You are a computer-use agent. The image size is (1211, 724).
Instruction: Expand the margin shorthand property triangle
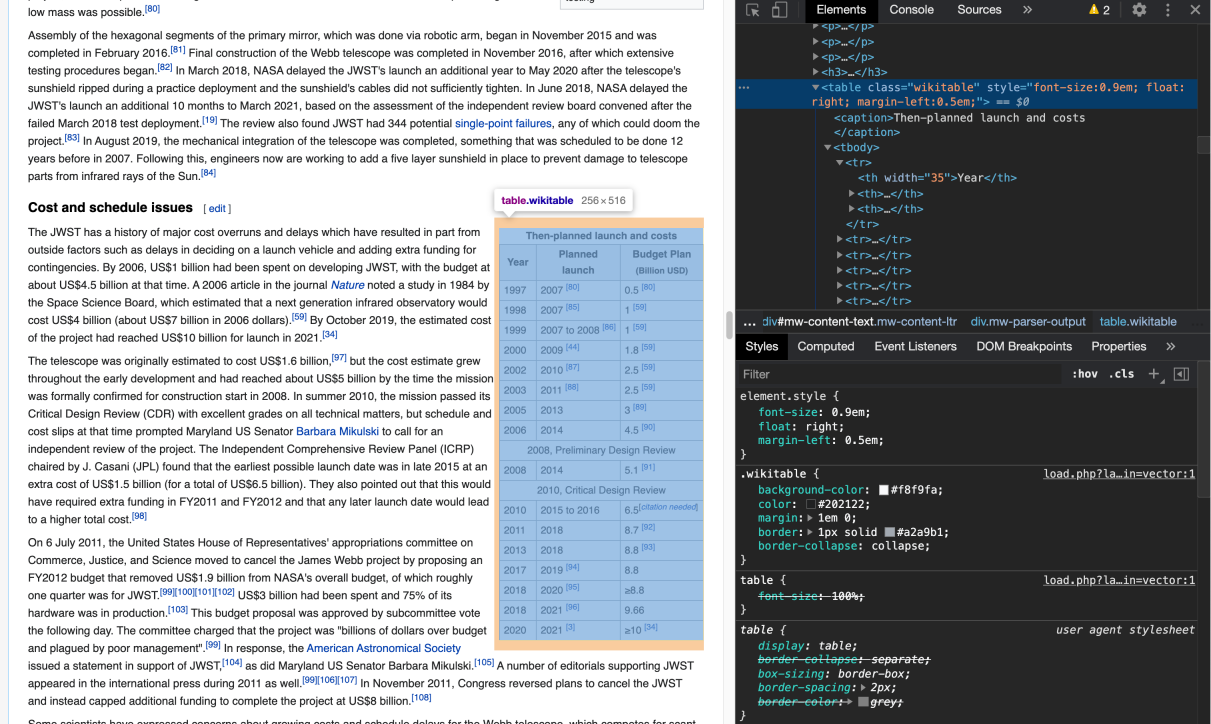(810, 518)
